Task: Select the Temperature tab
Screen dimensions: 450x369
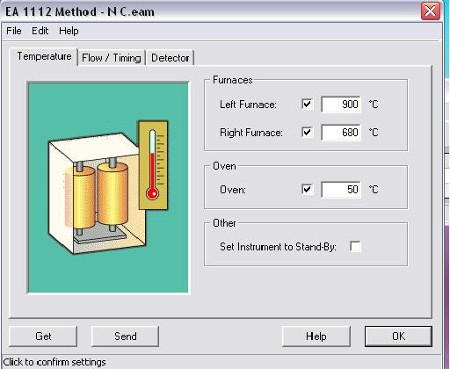Action: tap(44, 56)
